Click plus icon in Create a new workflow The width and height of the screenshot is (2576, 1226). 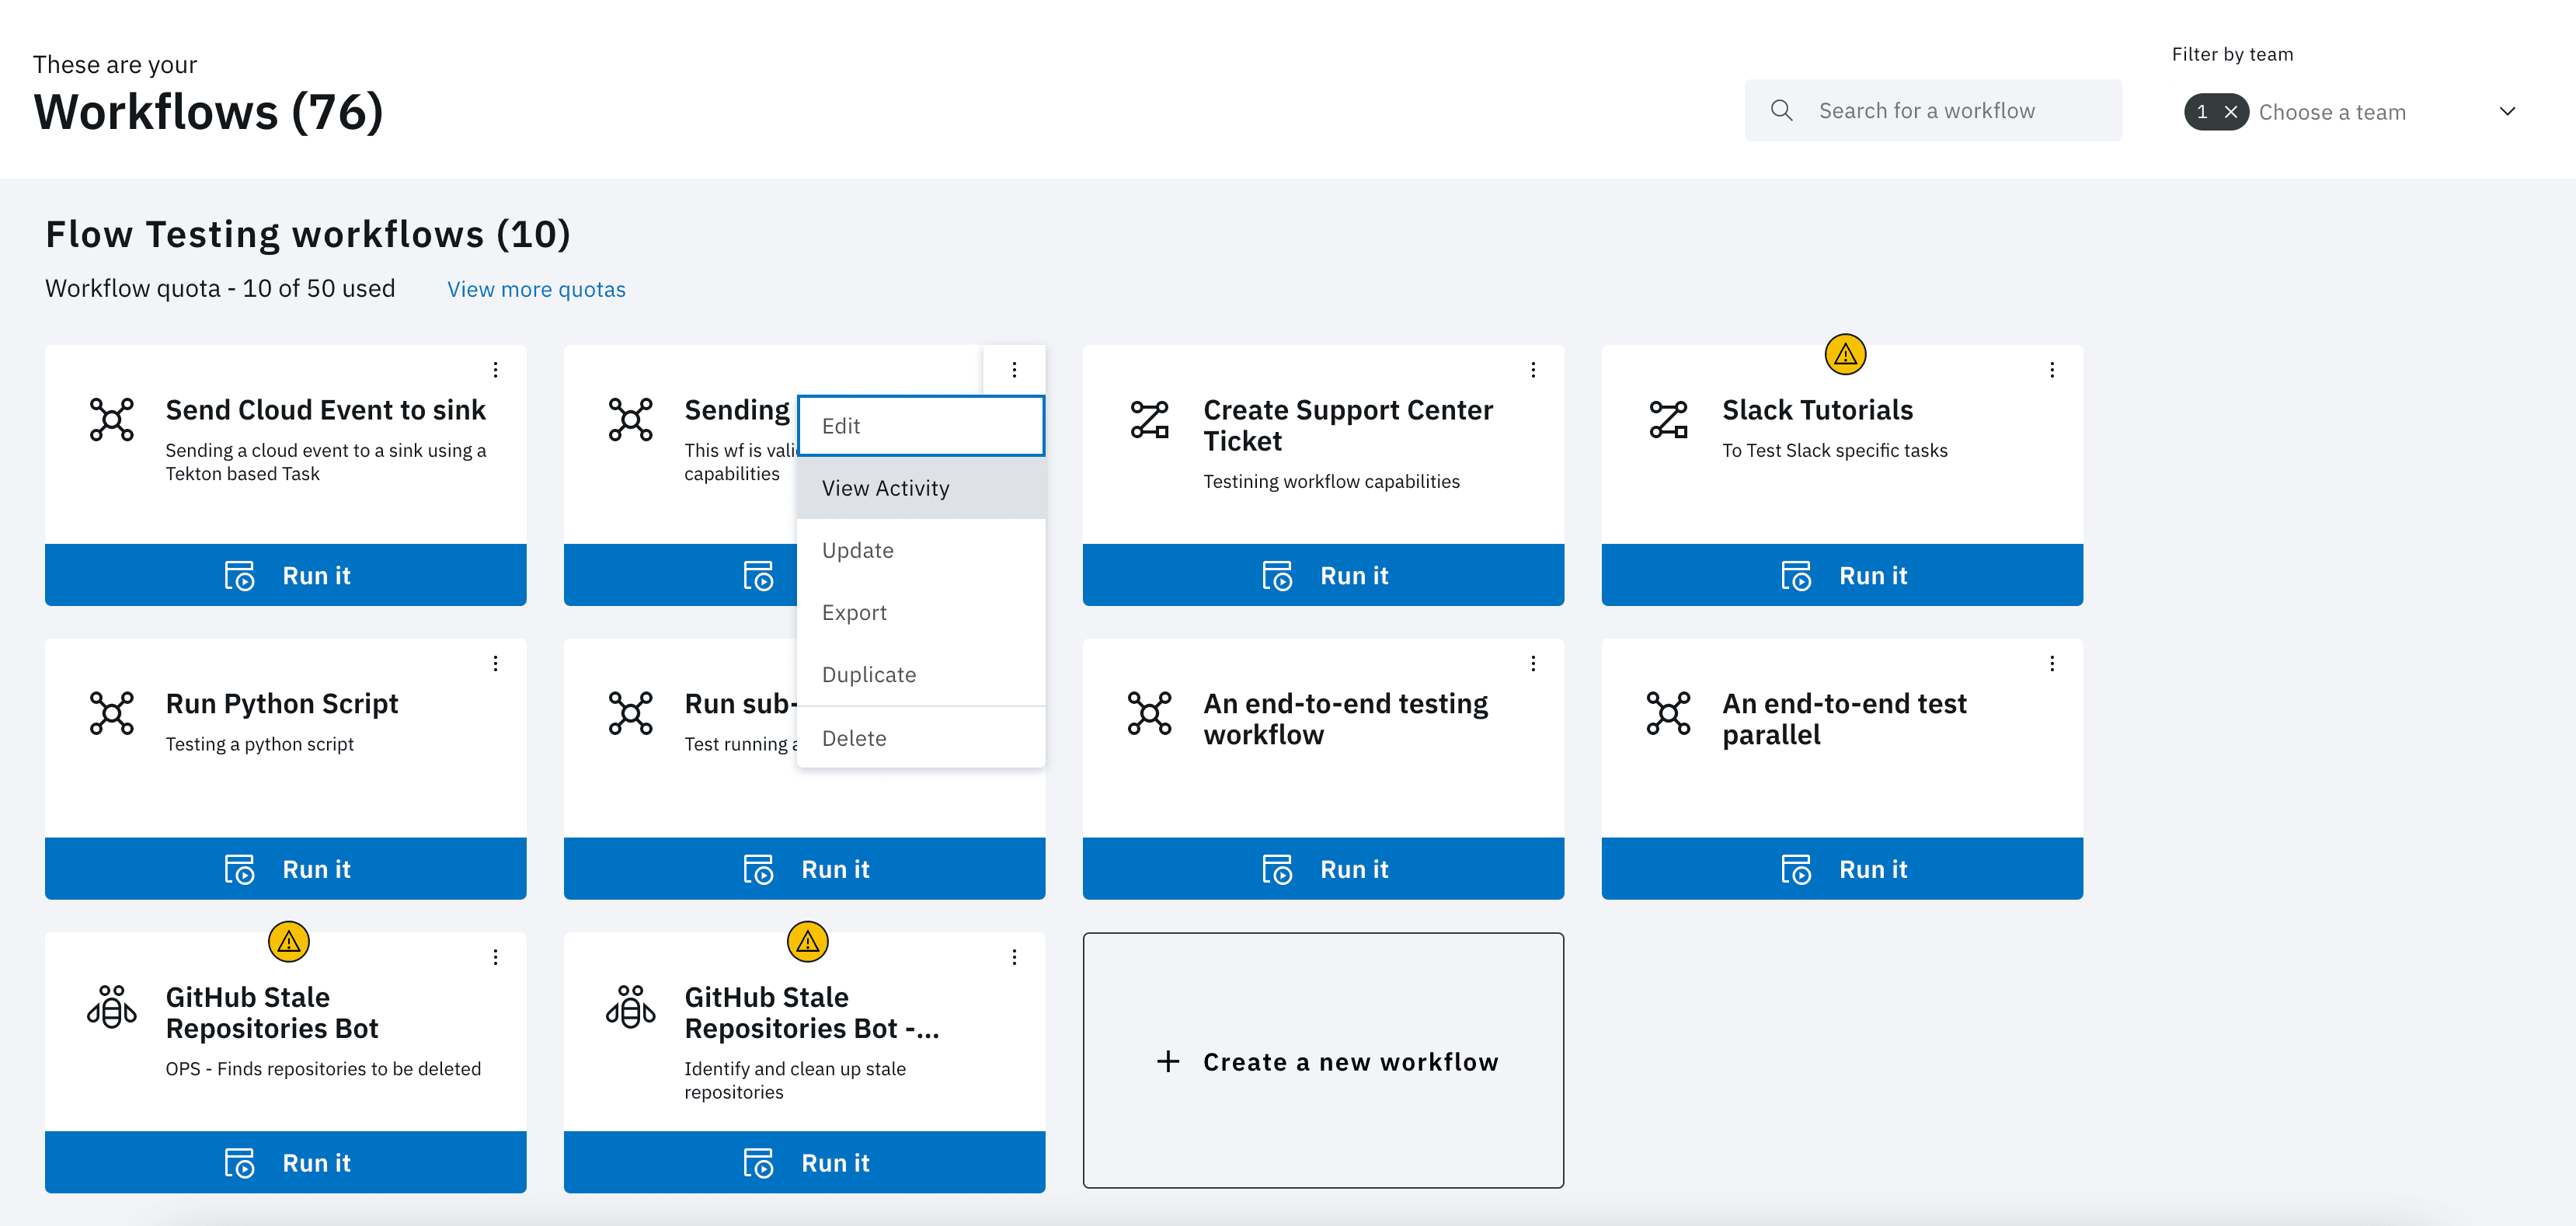[x=1168, y=1062]
